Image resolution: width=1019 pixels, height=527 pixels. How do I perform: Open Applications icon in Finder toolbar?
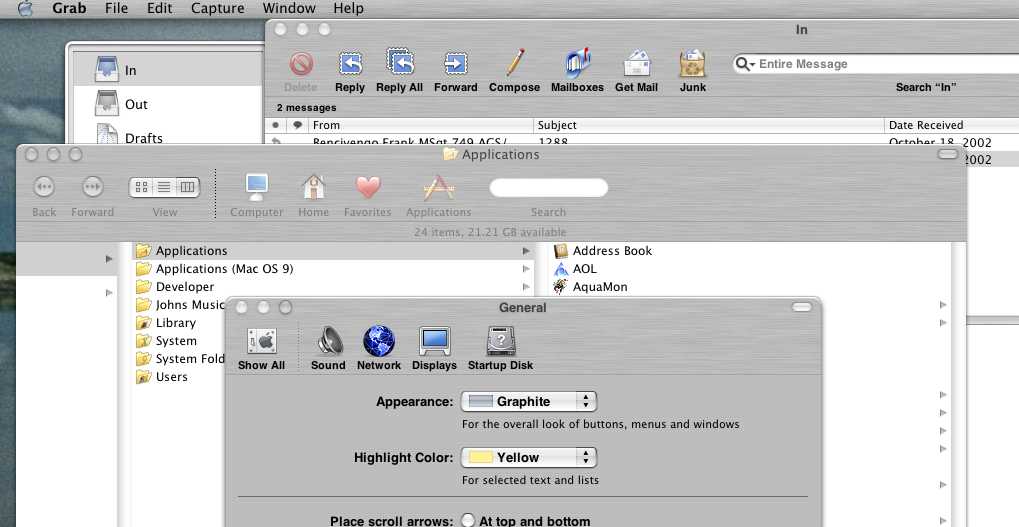(439, 188)
